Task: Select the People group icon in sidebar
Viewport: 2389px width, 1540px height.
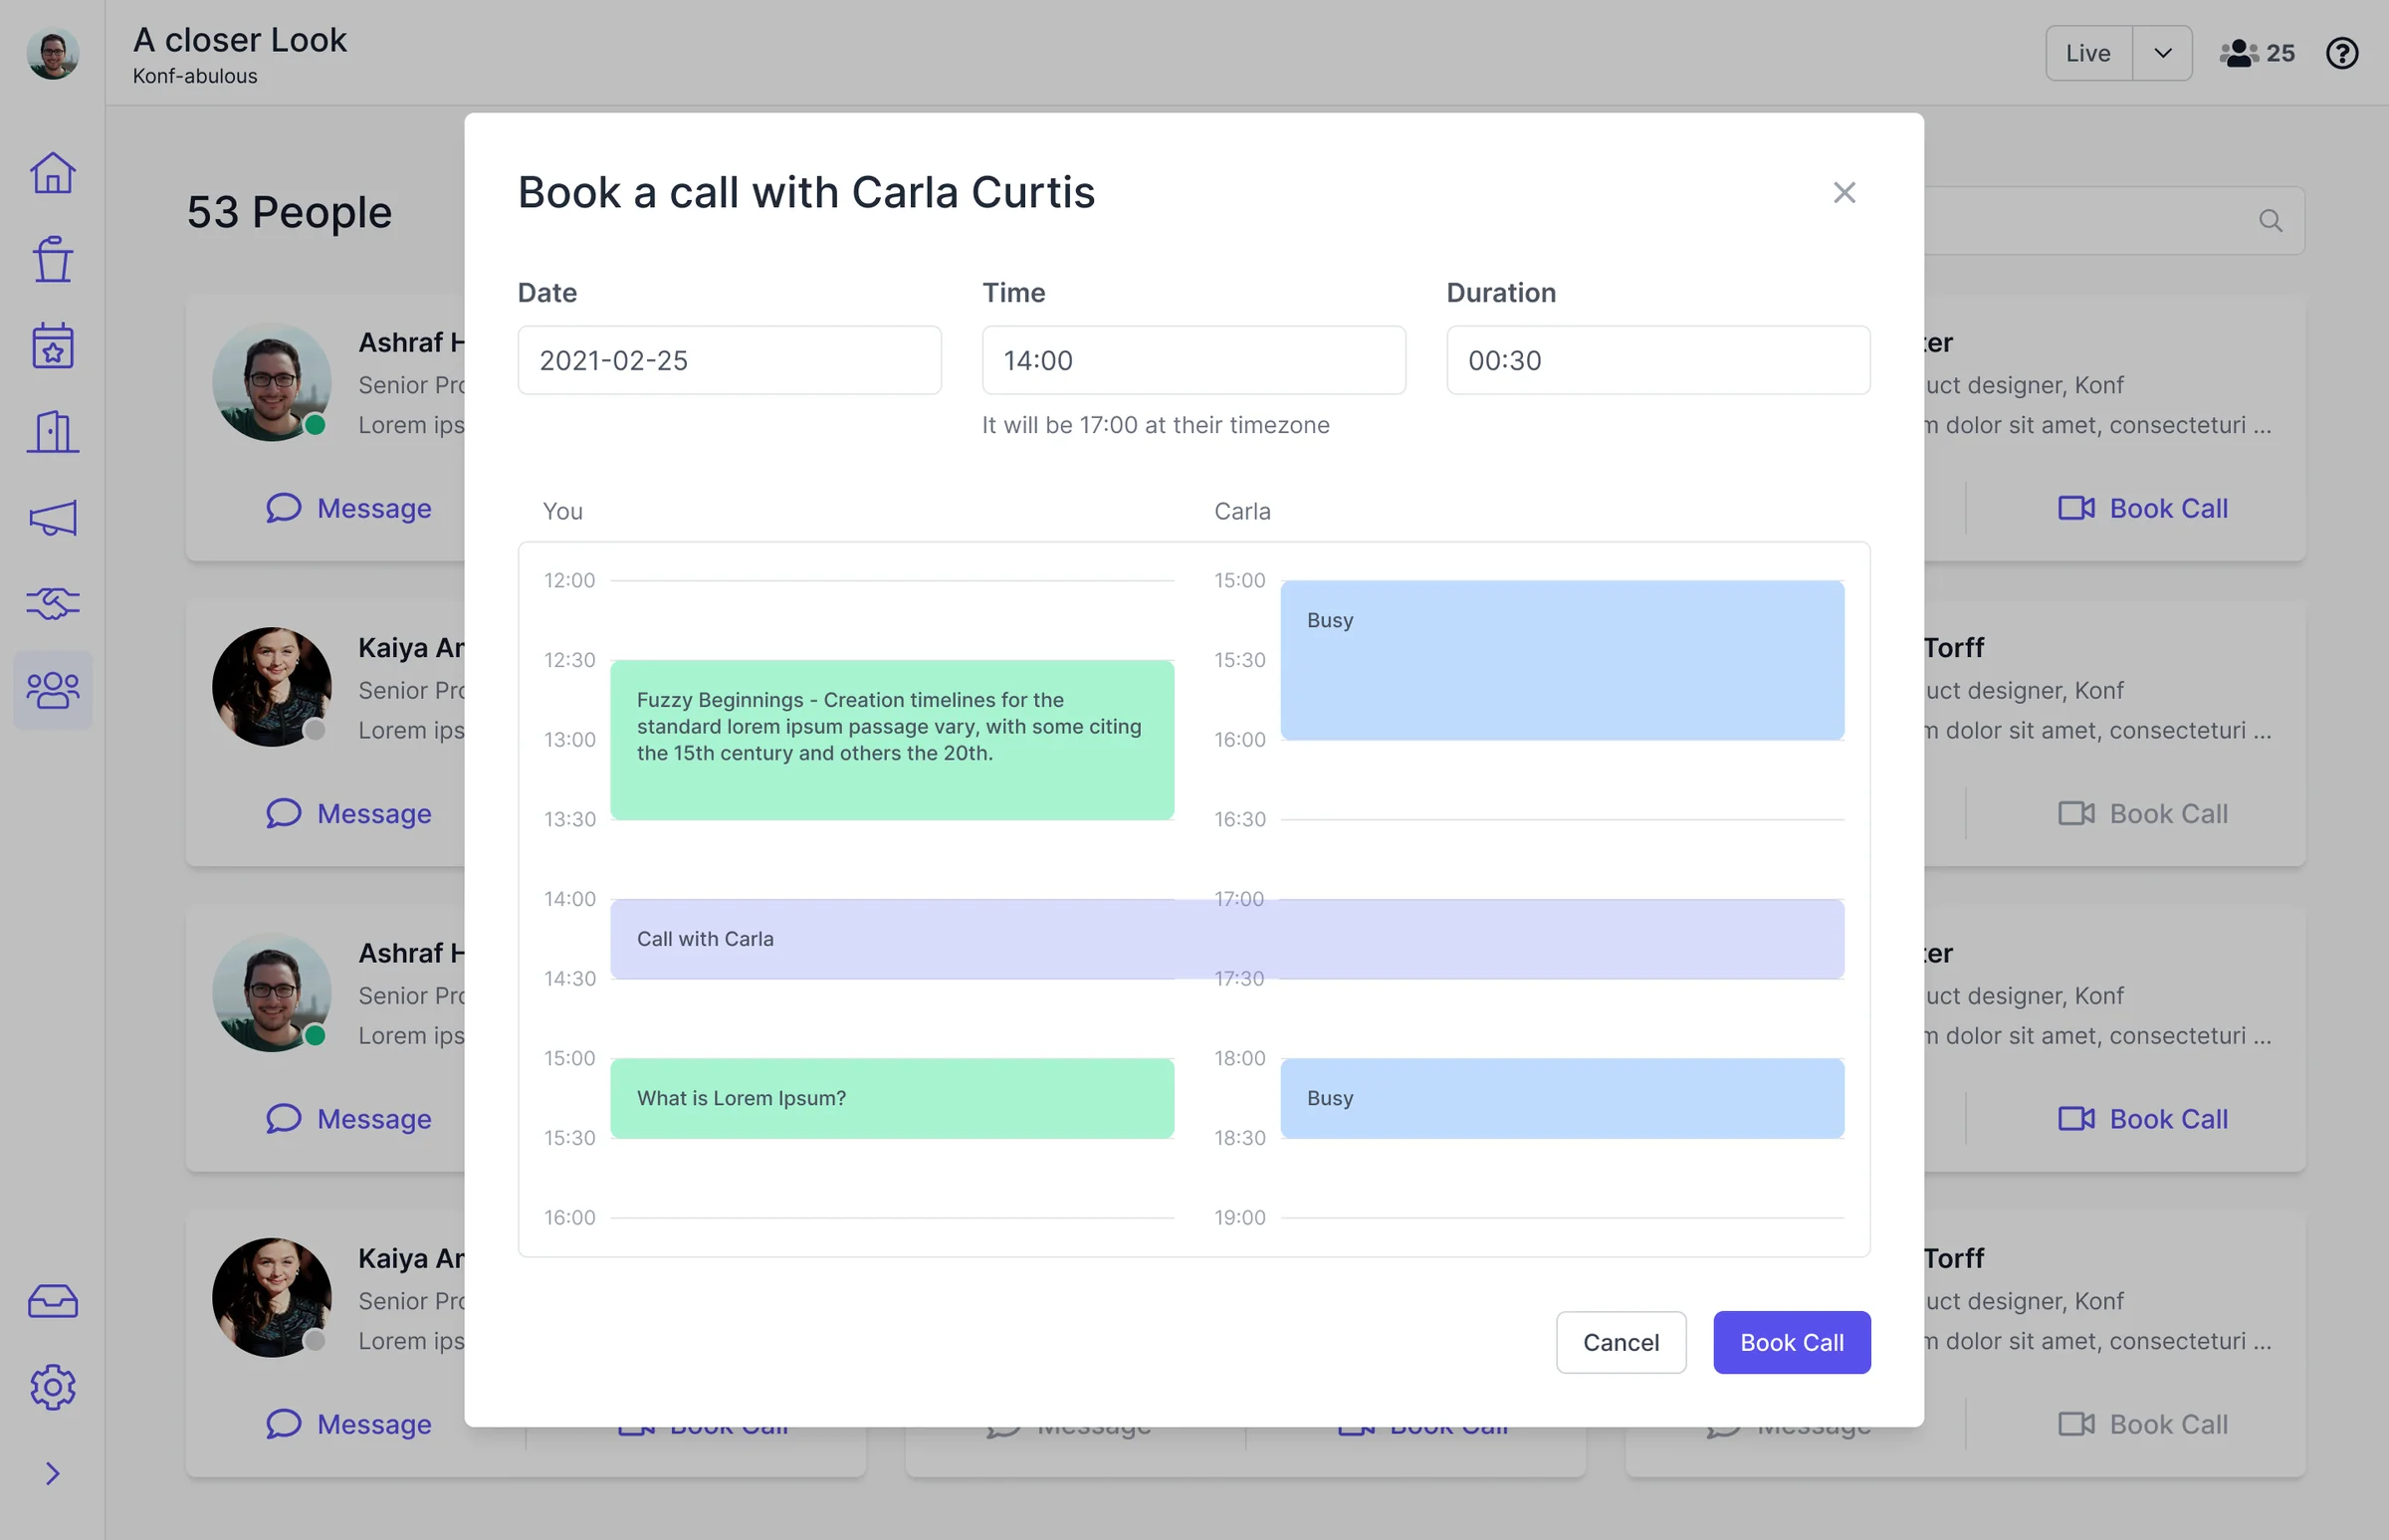Action: [52, 690]
